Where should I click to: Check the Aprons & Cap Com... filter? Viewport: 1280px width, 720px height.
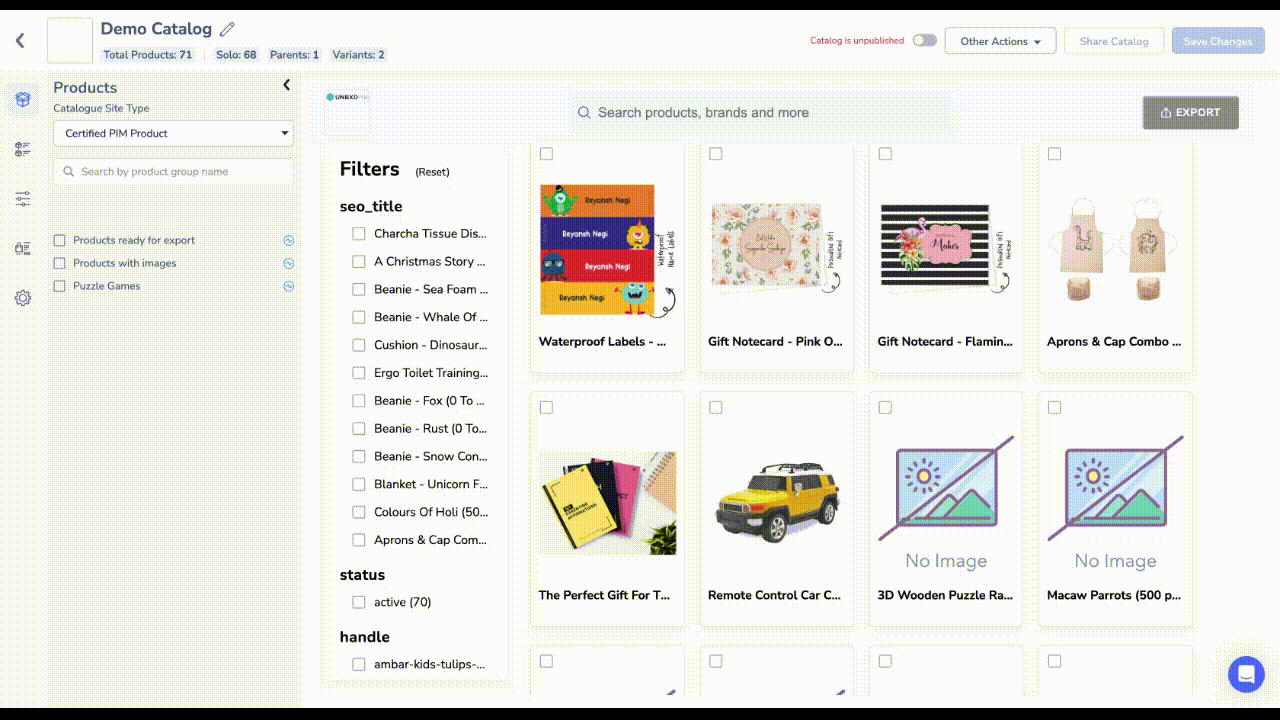point(359,540)
